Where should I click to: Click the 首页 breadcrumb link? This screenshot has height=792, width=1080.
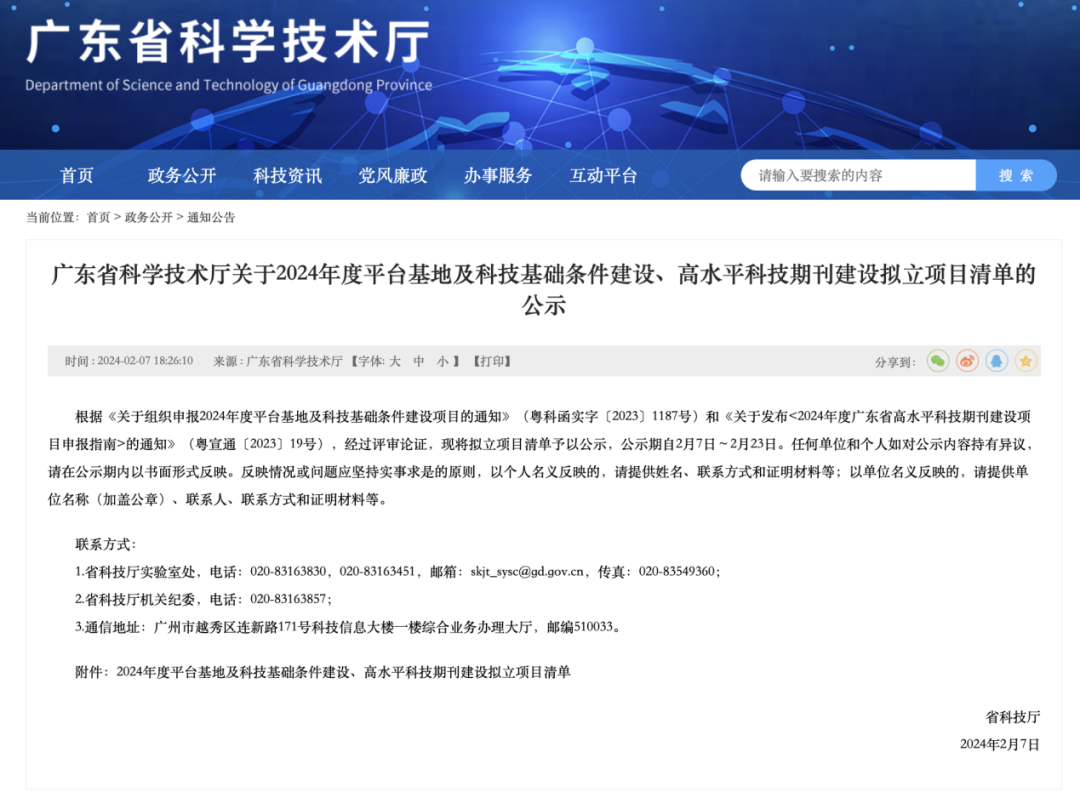click(98, 217)
